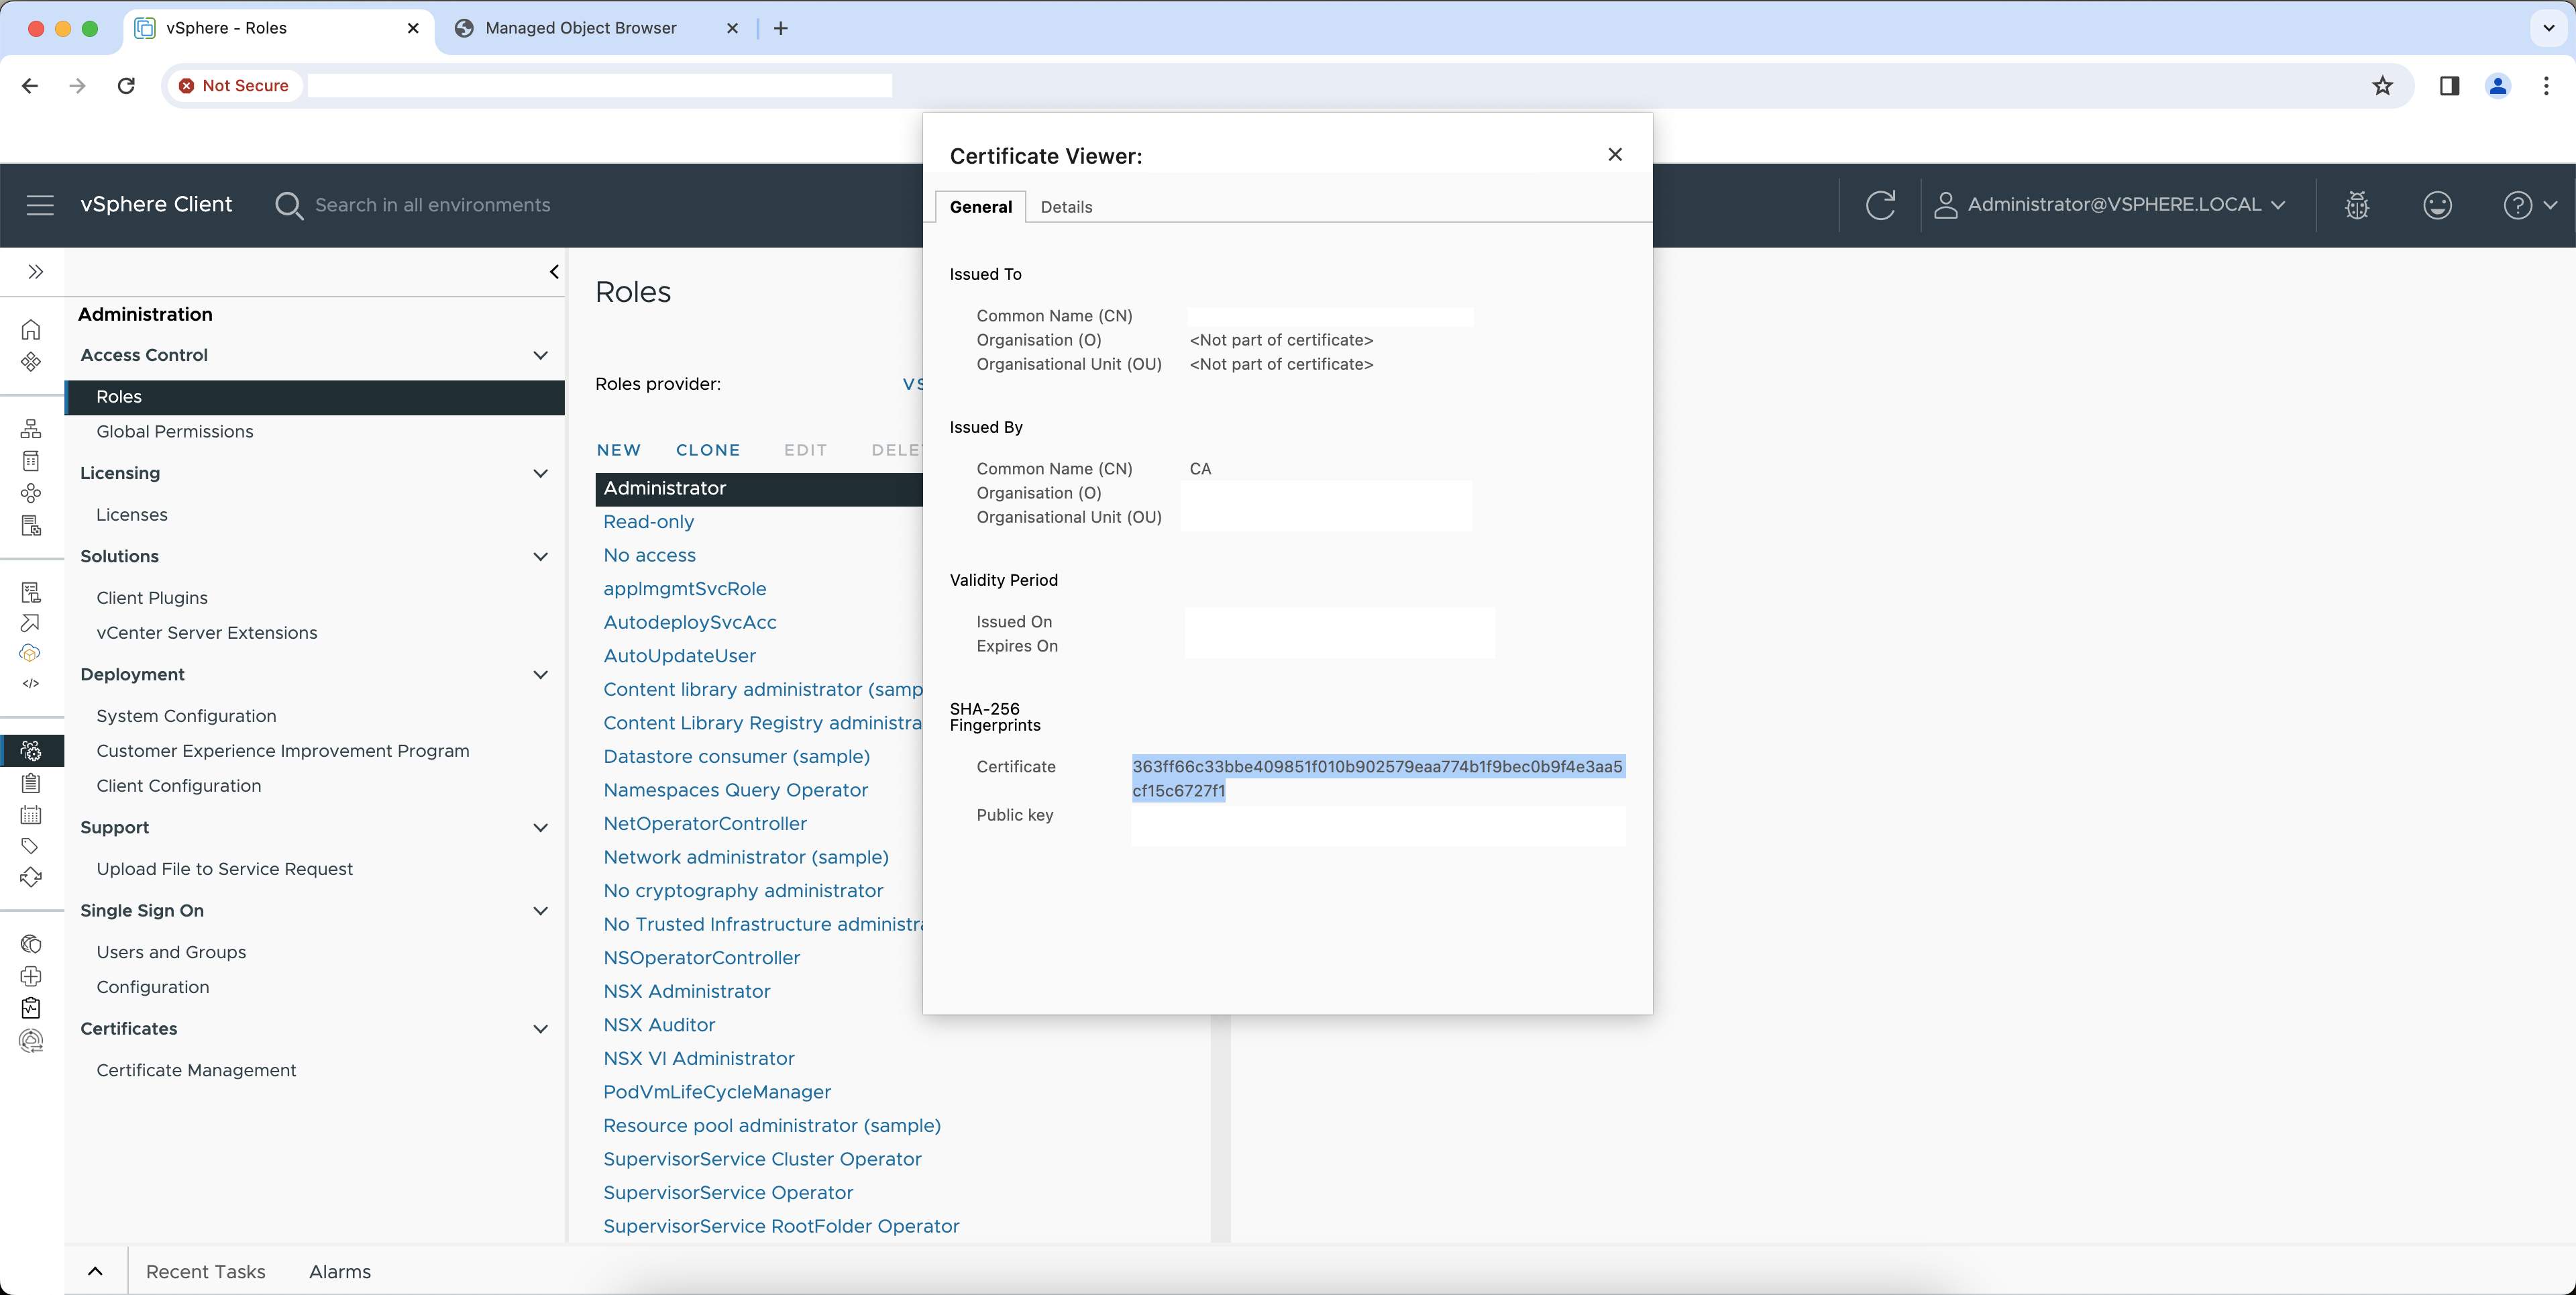The image size is (2576, 1295).
Task: Switch to the Details tab in Certificate Viewer
Action: [1066, 206]
